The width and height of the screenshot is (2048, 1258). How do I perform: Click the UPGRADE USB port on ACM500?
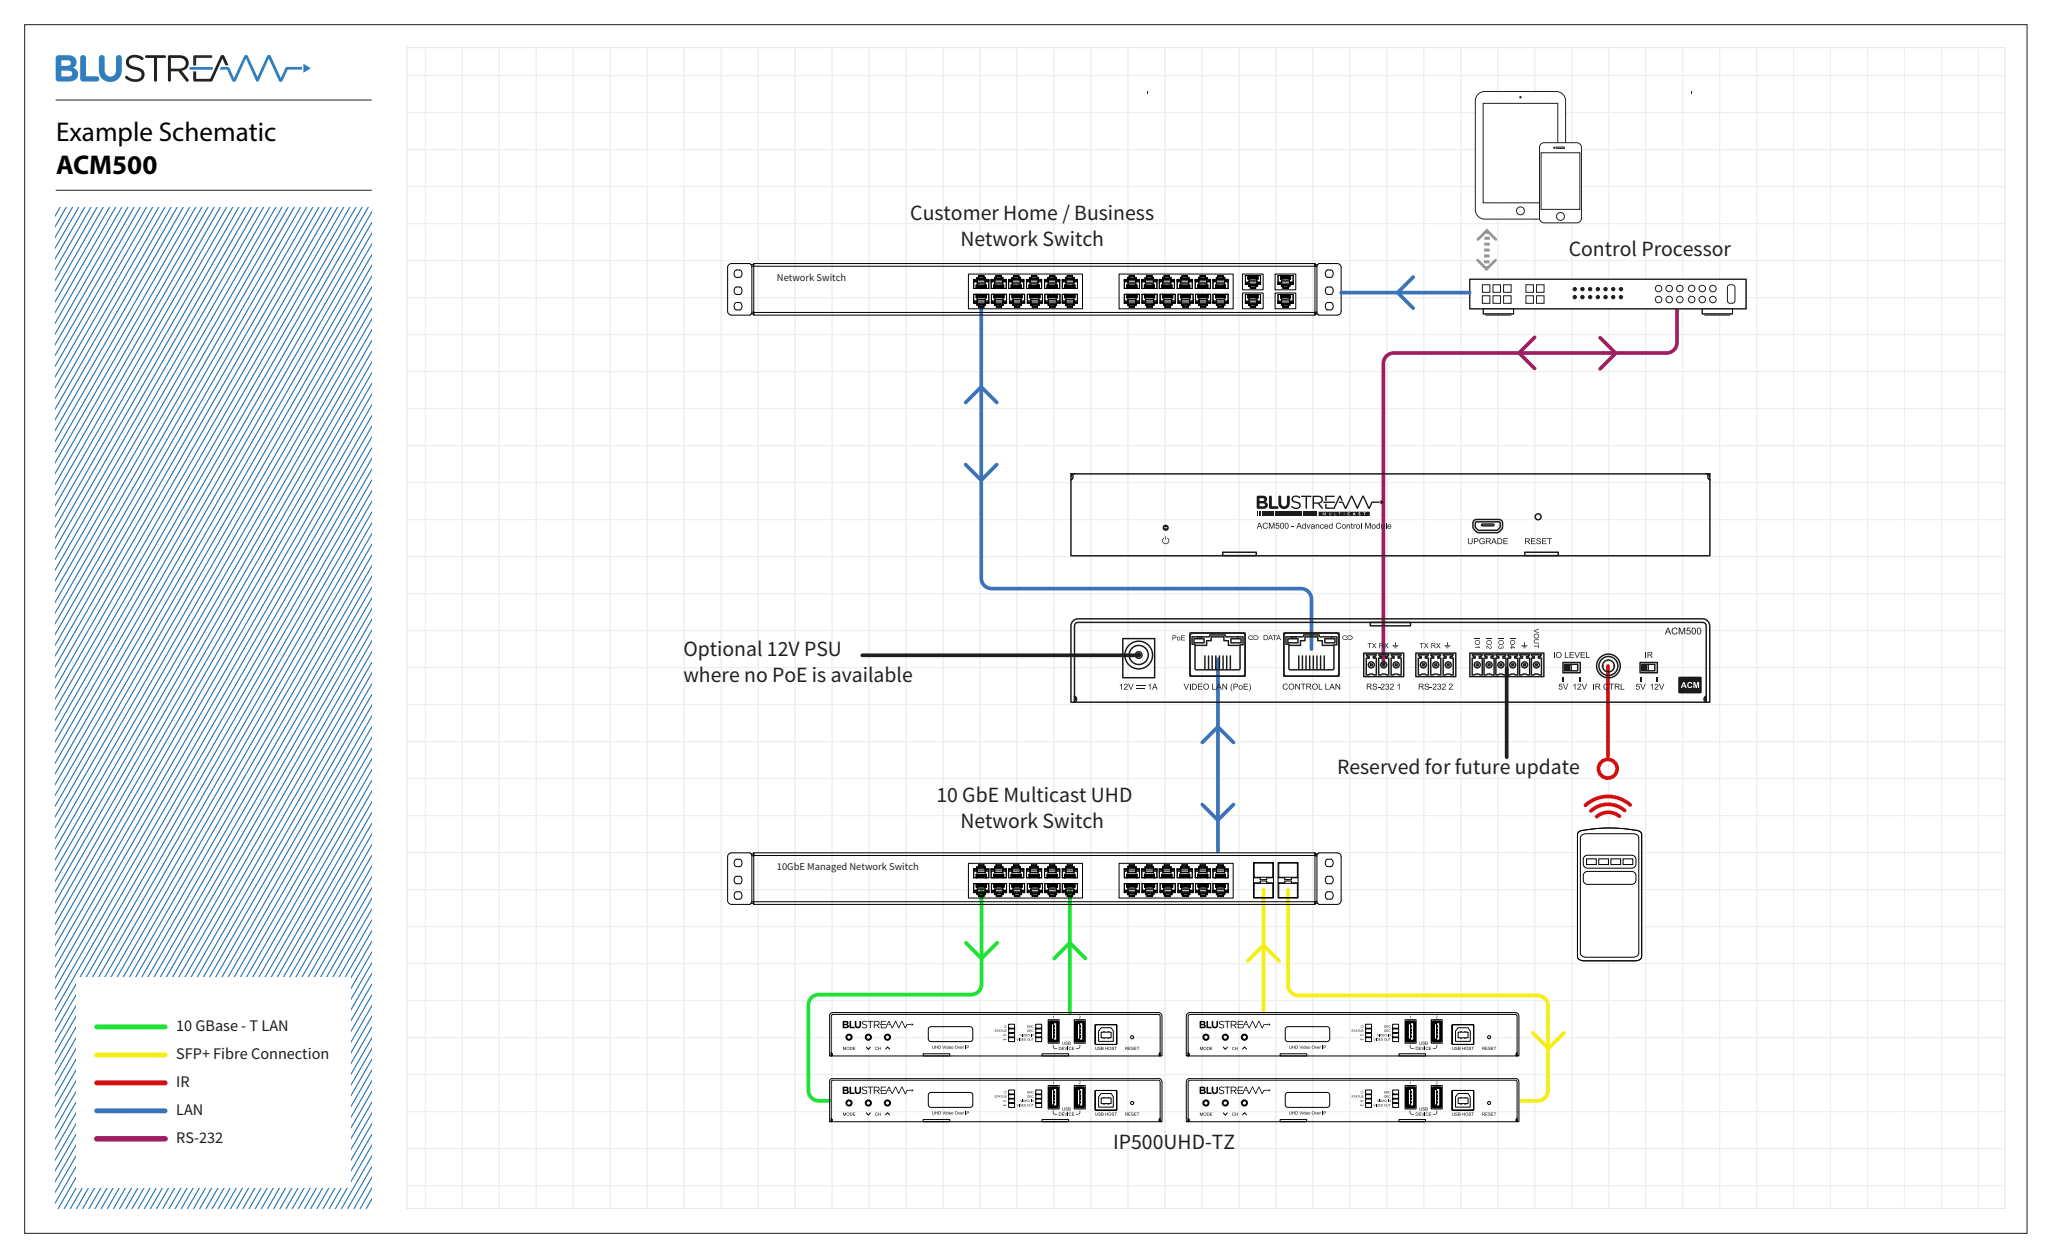click(x=1487, y=526)
